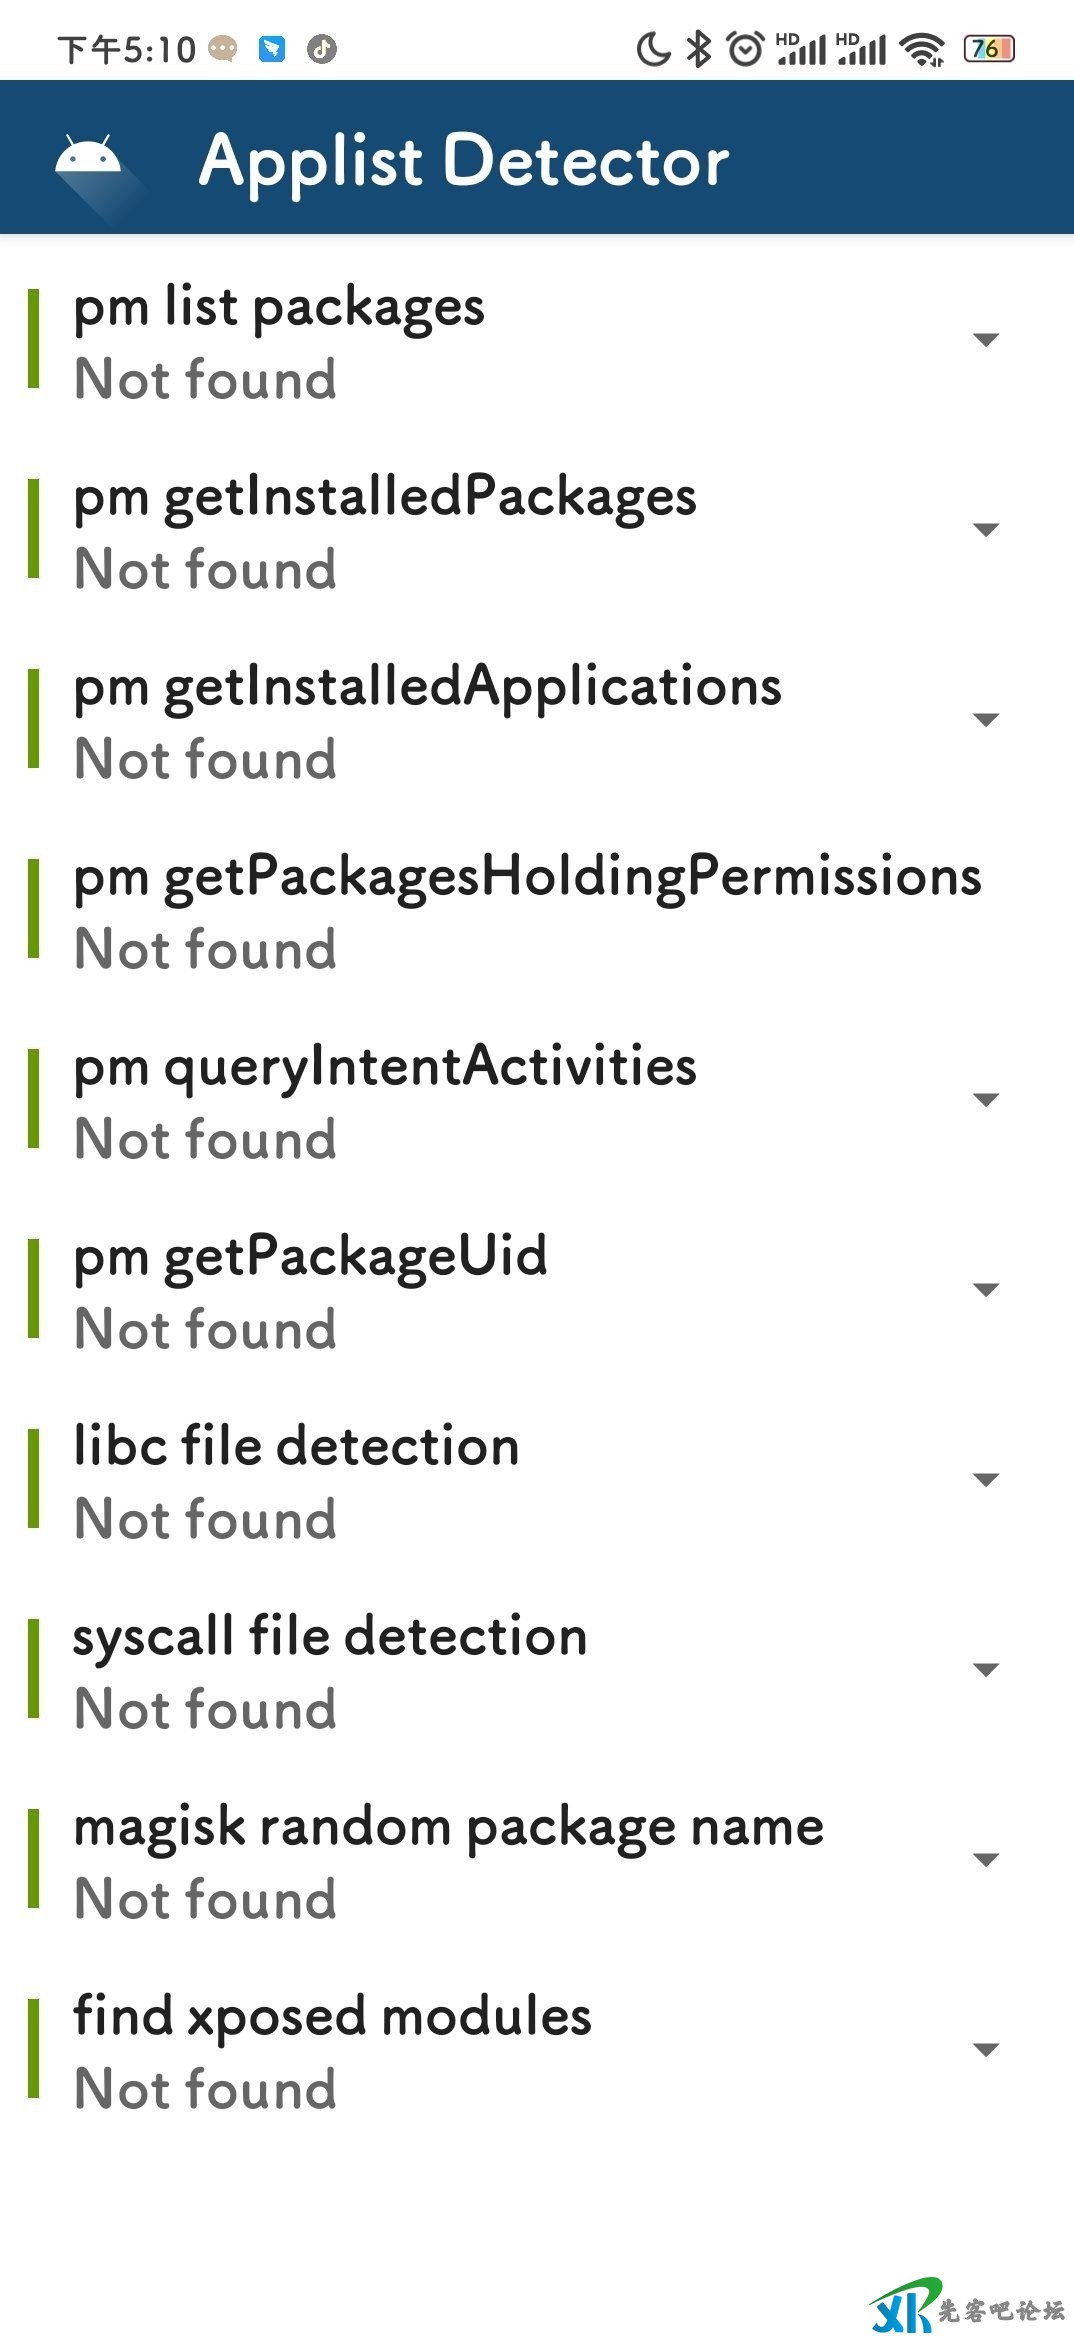Tap the alarm clock status icon
Image resolution: width=1074 pixels, height=2341 pixels.
[x=745, y=48]
